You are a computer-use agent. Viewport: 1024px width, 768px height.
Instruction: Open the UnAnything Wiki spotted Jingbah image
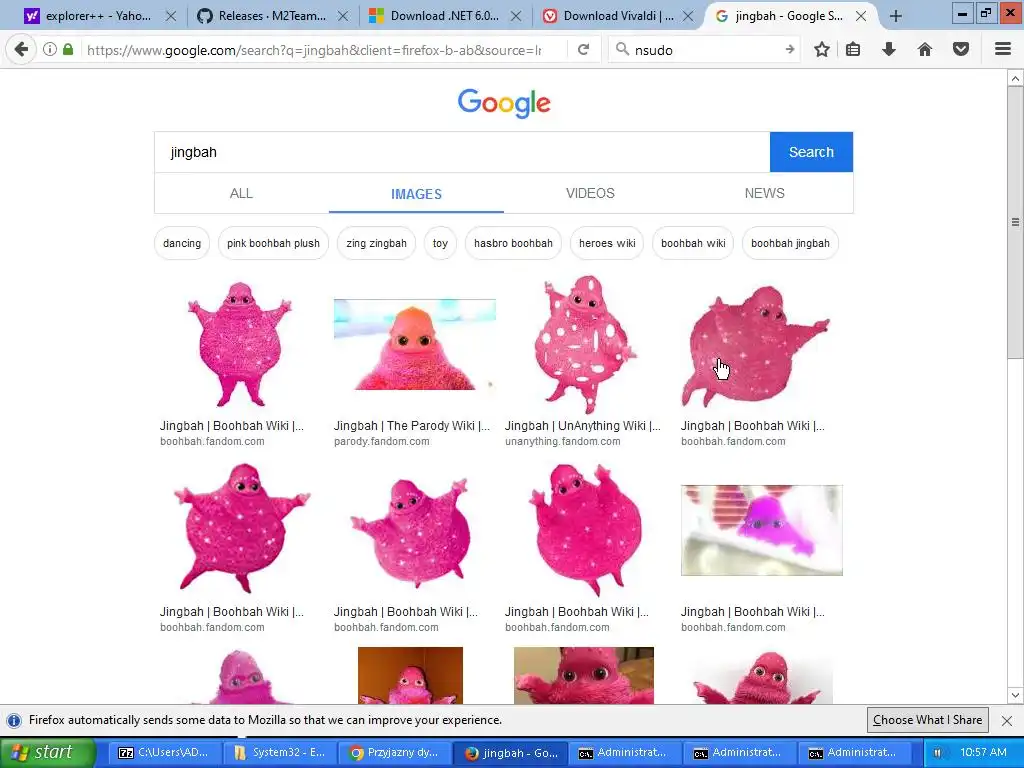(586, 344)
